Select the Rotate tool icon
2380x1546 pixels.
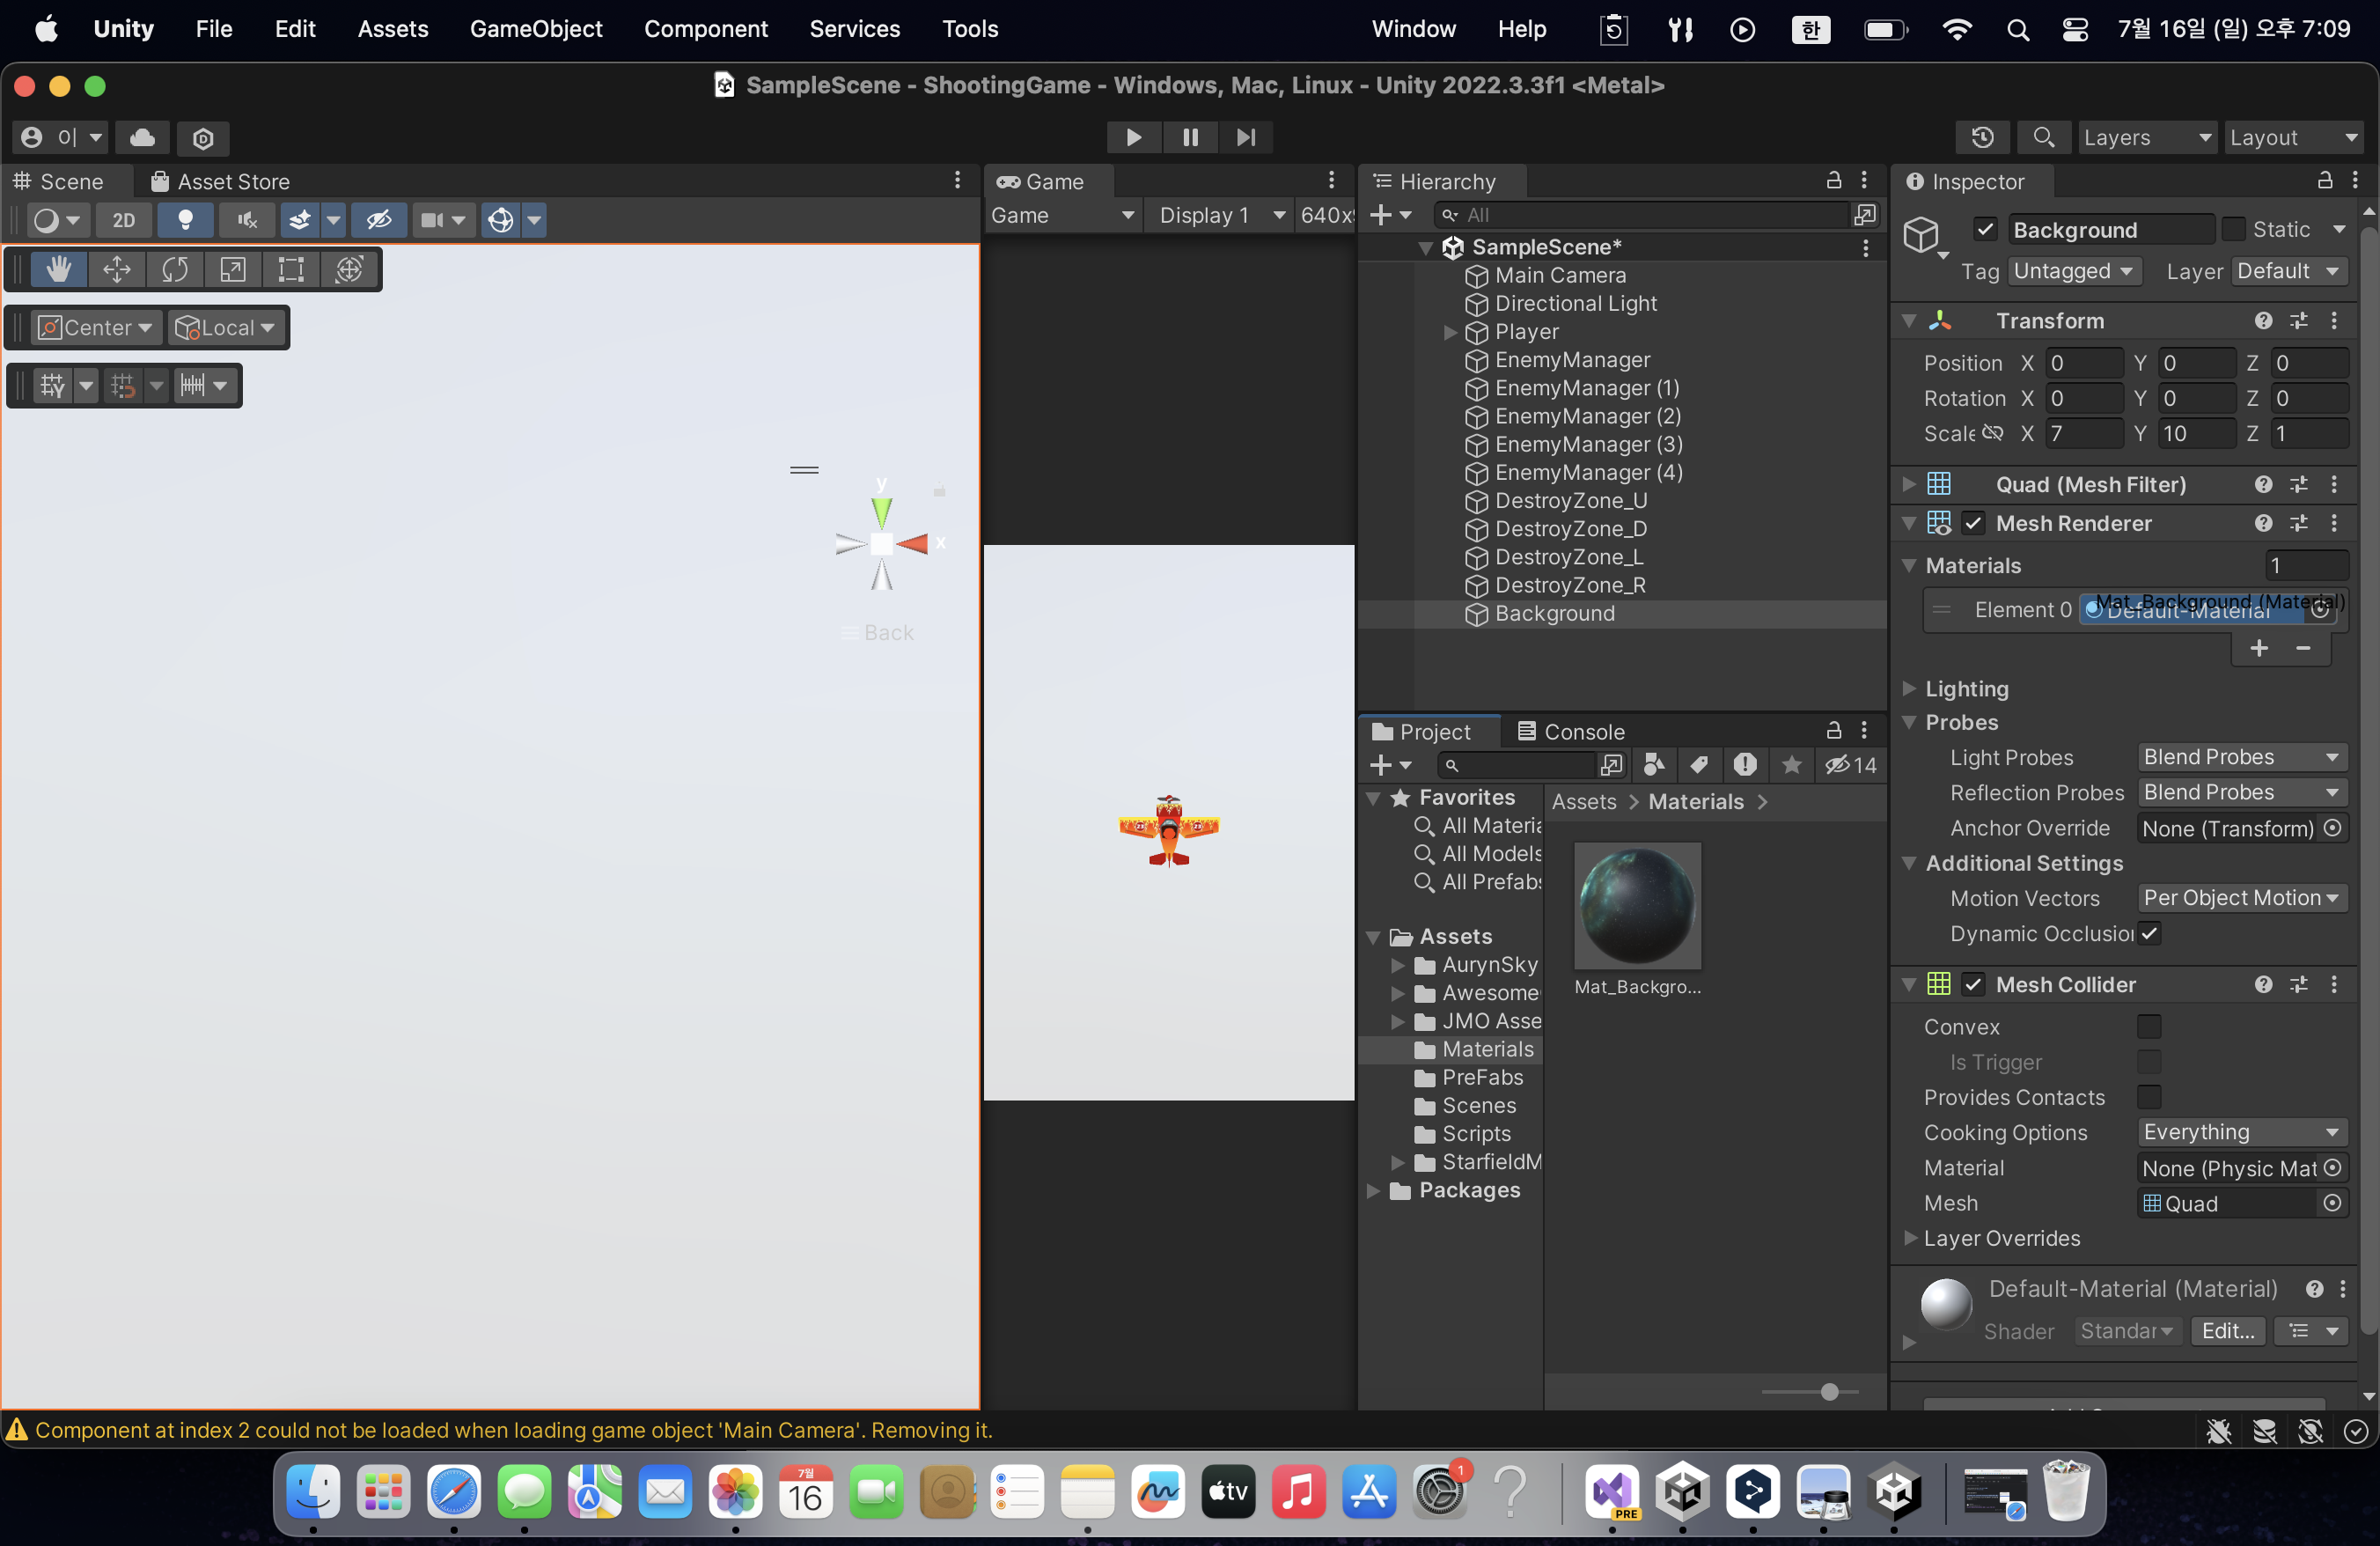pos(175,269)
